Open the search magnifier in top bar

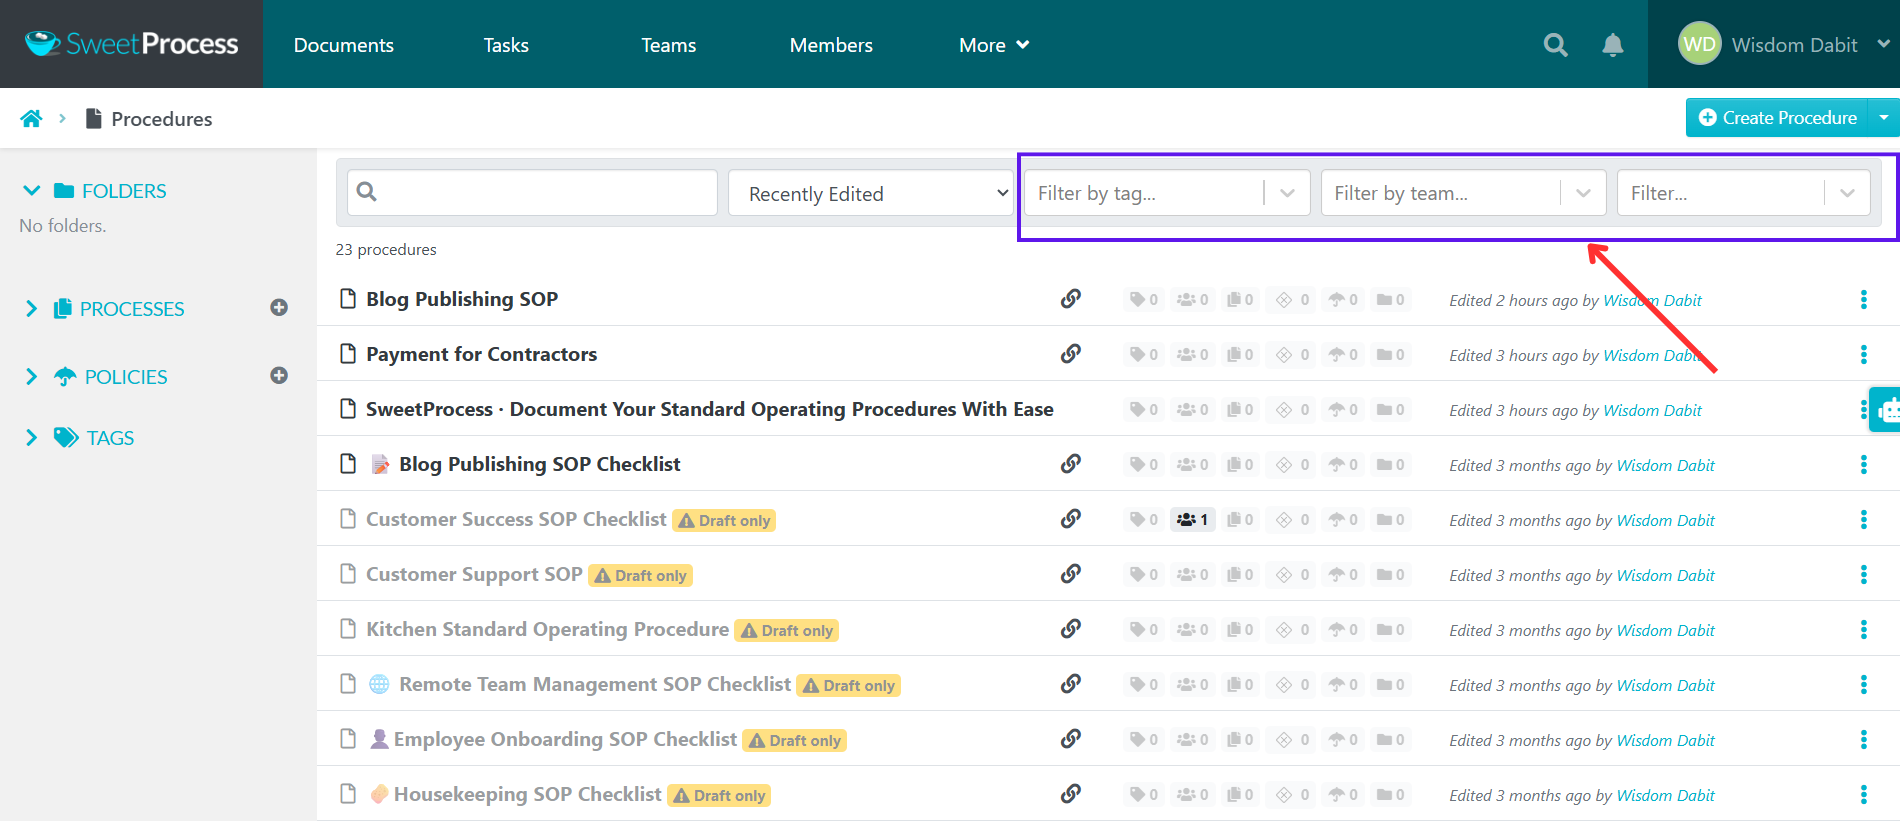pos(1555,45)
